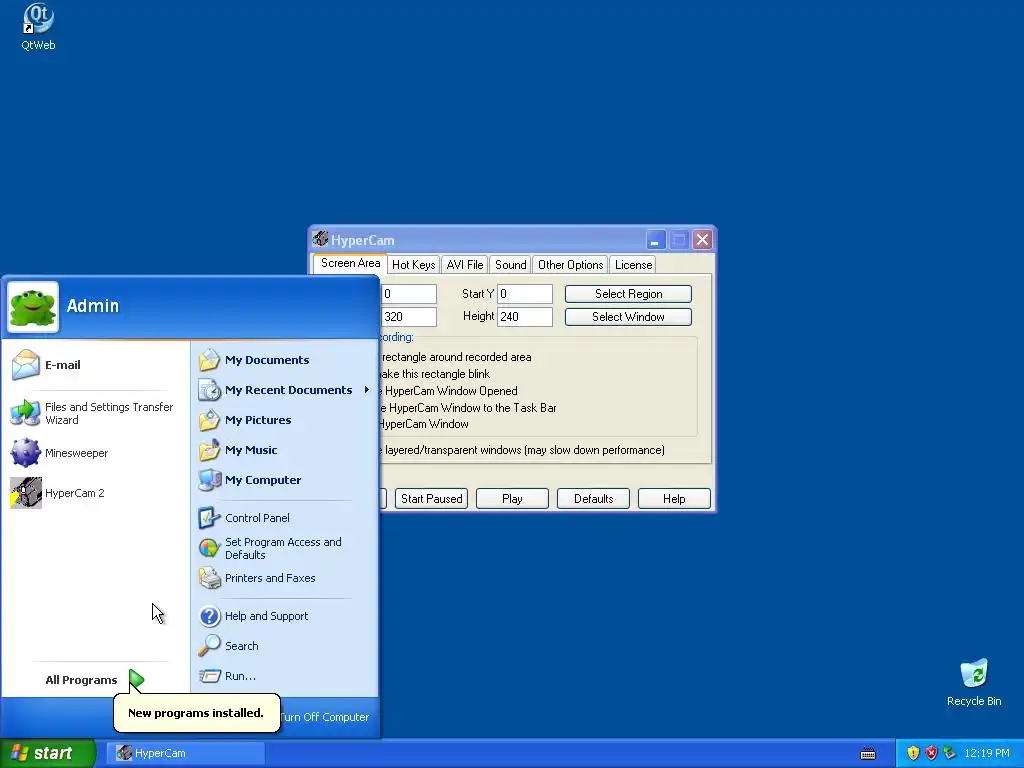Switch to the AVI File tab

click(x=465, y=264)
